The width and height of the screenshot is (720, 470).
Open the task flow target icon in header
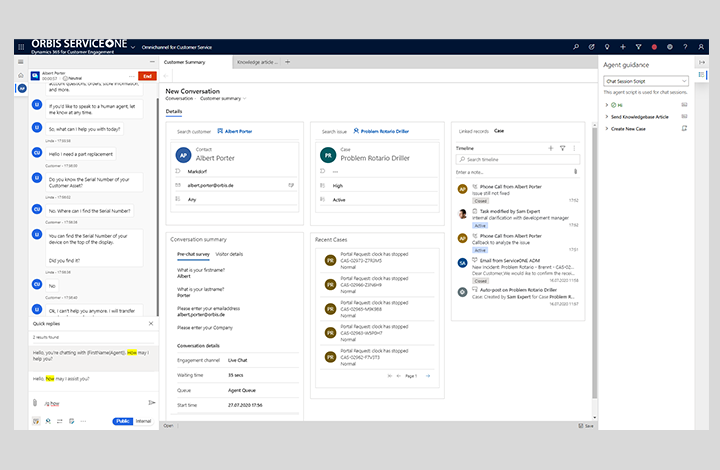591,47
